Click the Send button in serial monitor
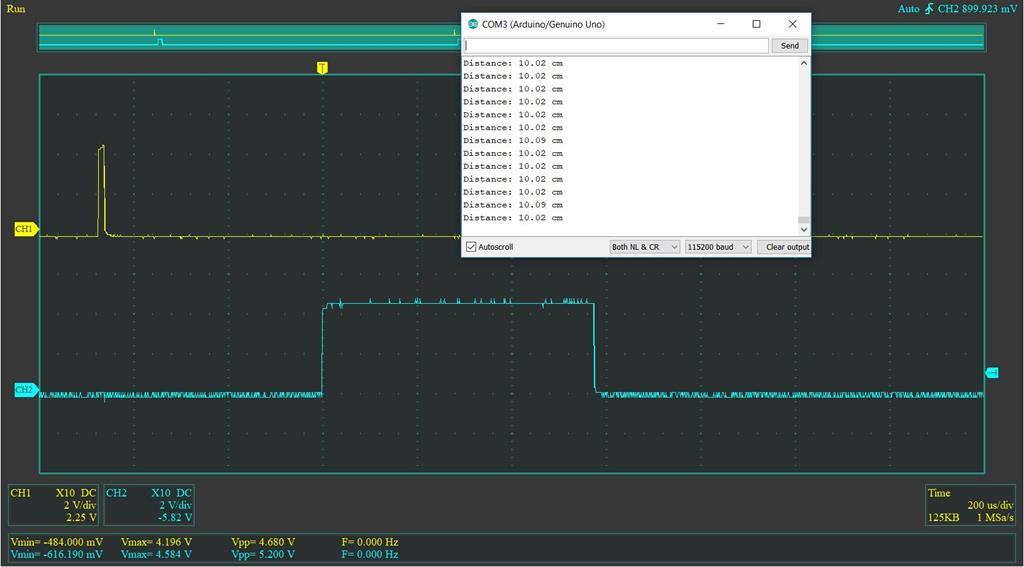The width and height of the screenshot is (1024, 567). coord(790,46)
